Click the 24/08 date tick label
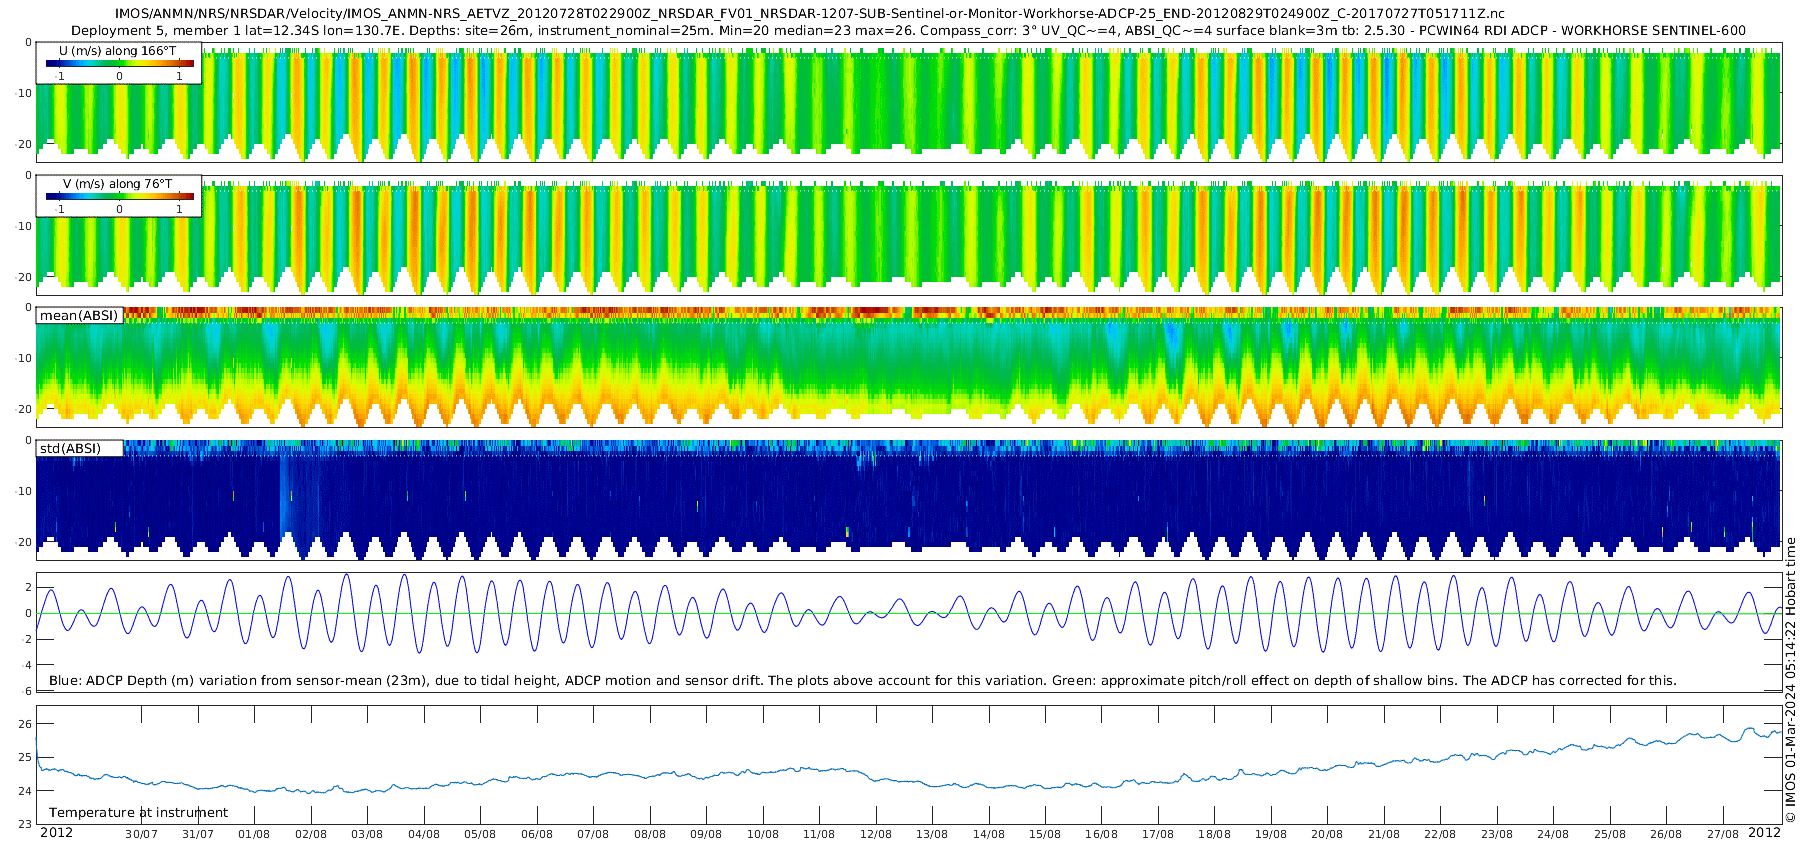This screenshot has height=850, width=1800. tap(1553, 834)
